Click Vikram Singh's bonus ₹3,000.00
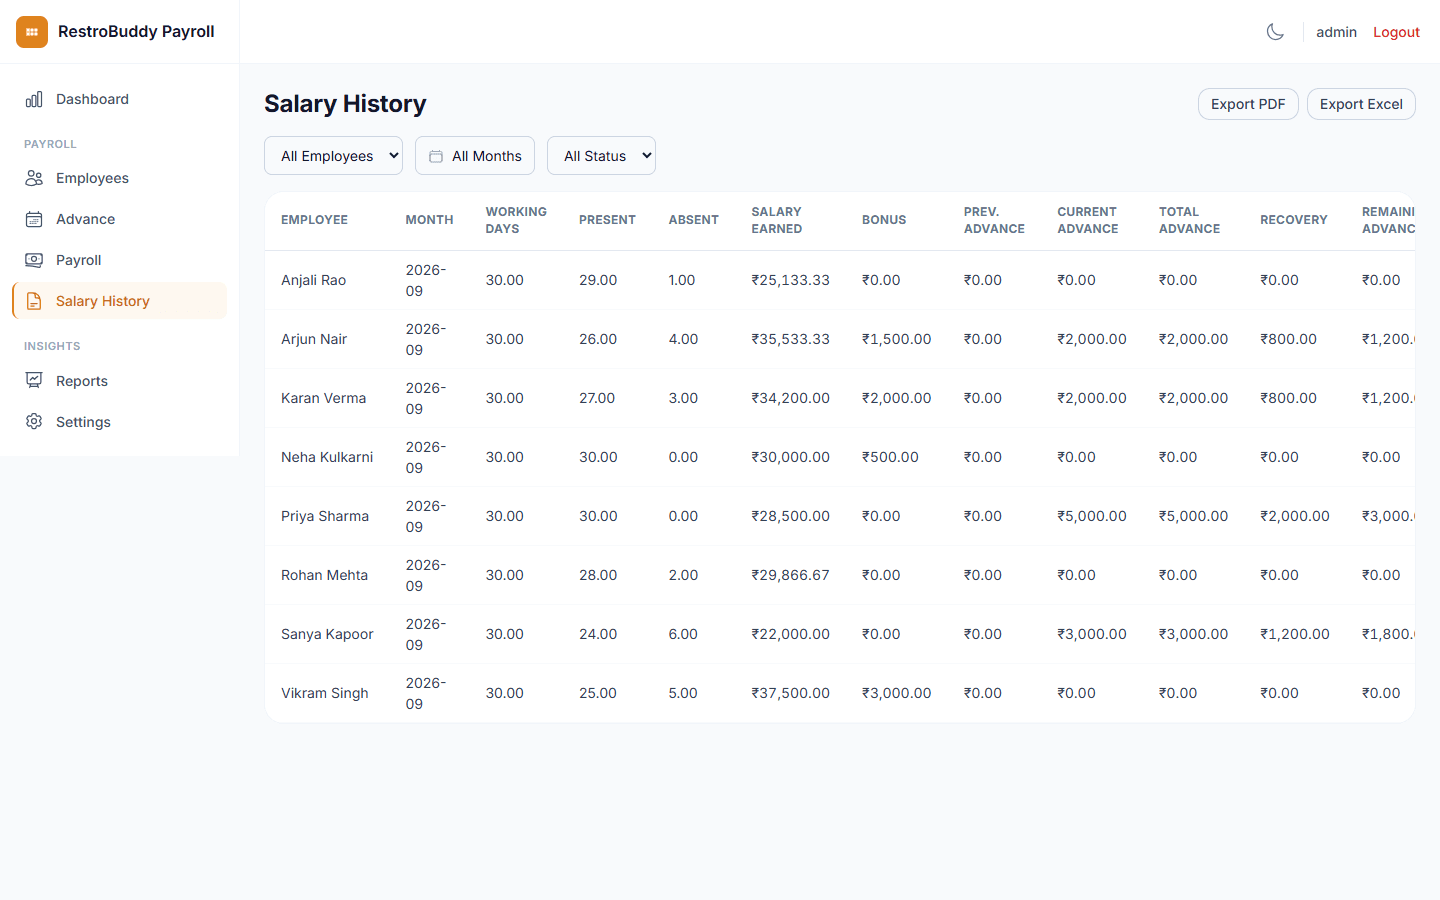Image resolution: width=1440 pixels, height=900 pixels. (x=896, y=693)
